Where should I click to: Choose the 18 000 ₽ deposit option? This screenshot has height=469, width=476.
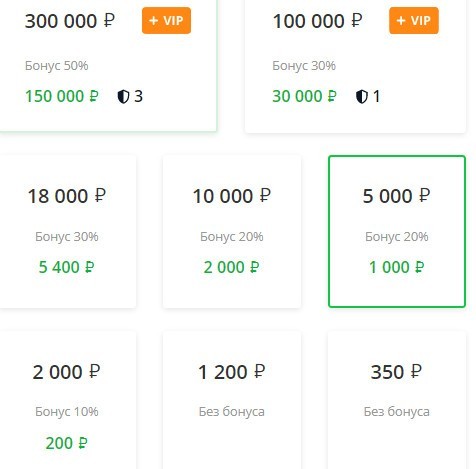click(x=68, y=231)
